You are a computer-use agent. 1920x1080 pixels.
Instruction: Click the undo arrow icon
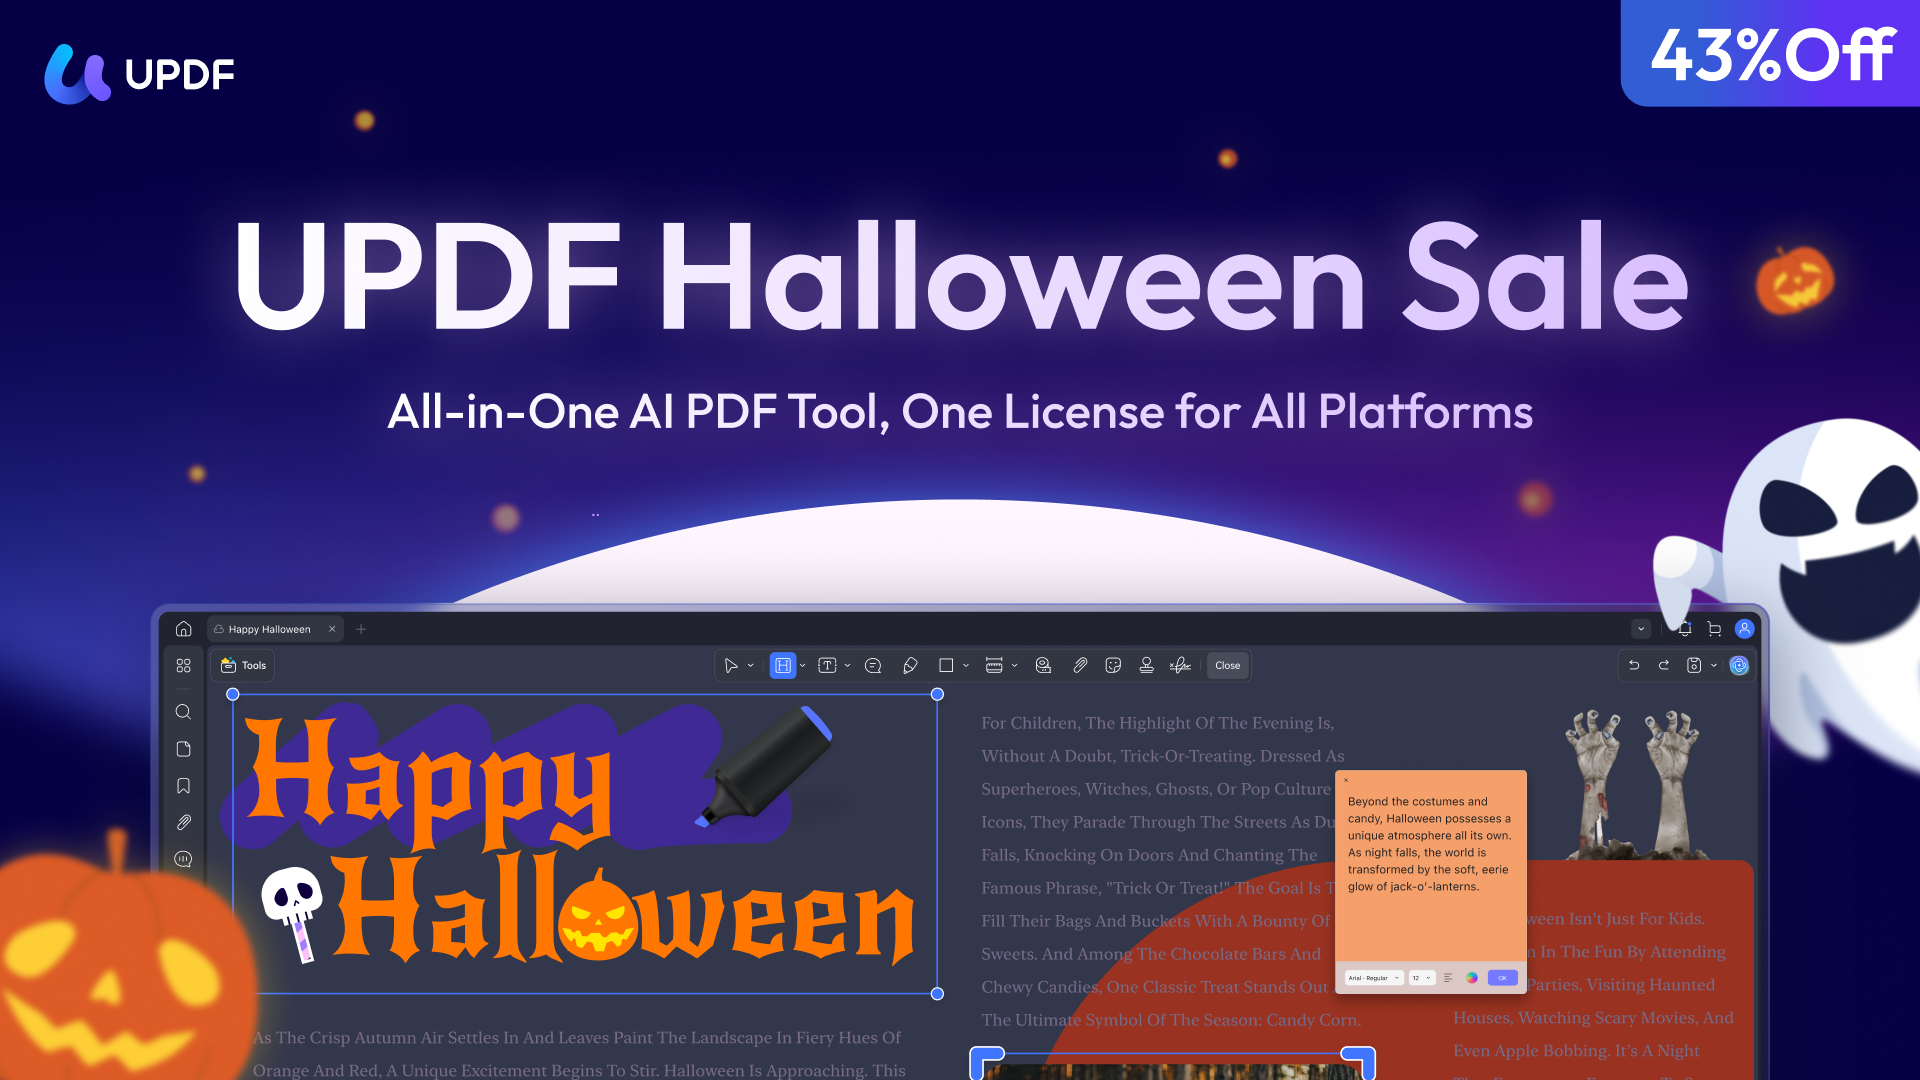click(x=1634, y=666)
